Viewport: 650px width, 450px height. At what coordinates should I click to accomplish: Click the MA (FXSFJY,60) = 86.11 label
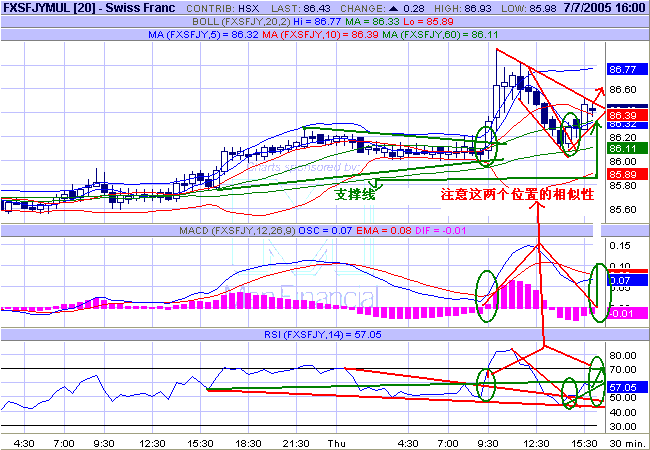[440, 35]
